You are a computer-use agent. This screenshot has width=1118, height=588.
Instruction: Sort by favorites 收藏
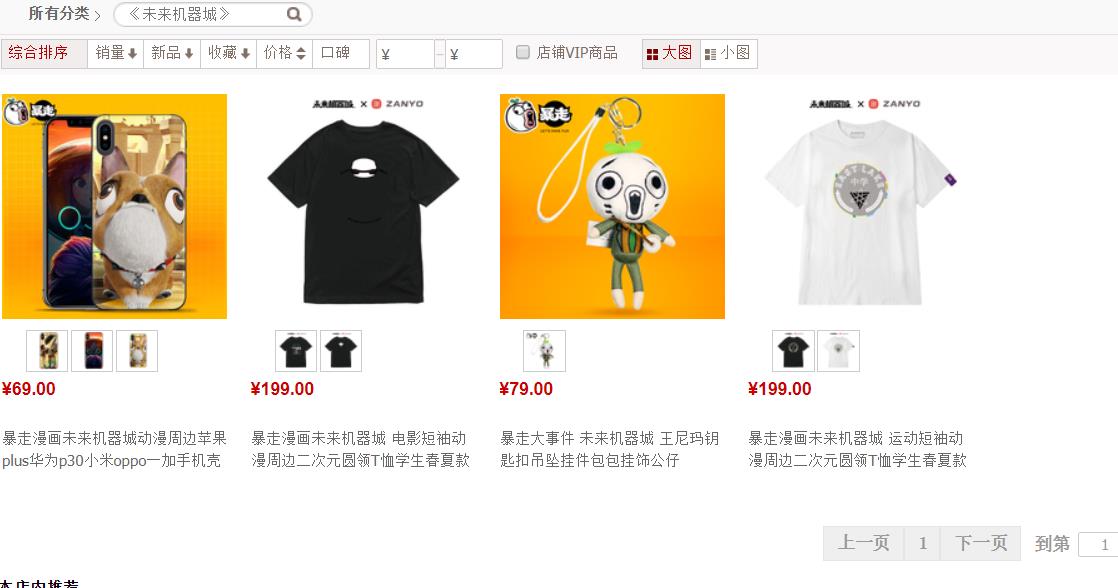(x=228, y=53)
